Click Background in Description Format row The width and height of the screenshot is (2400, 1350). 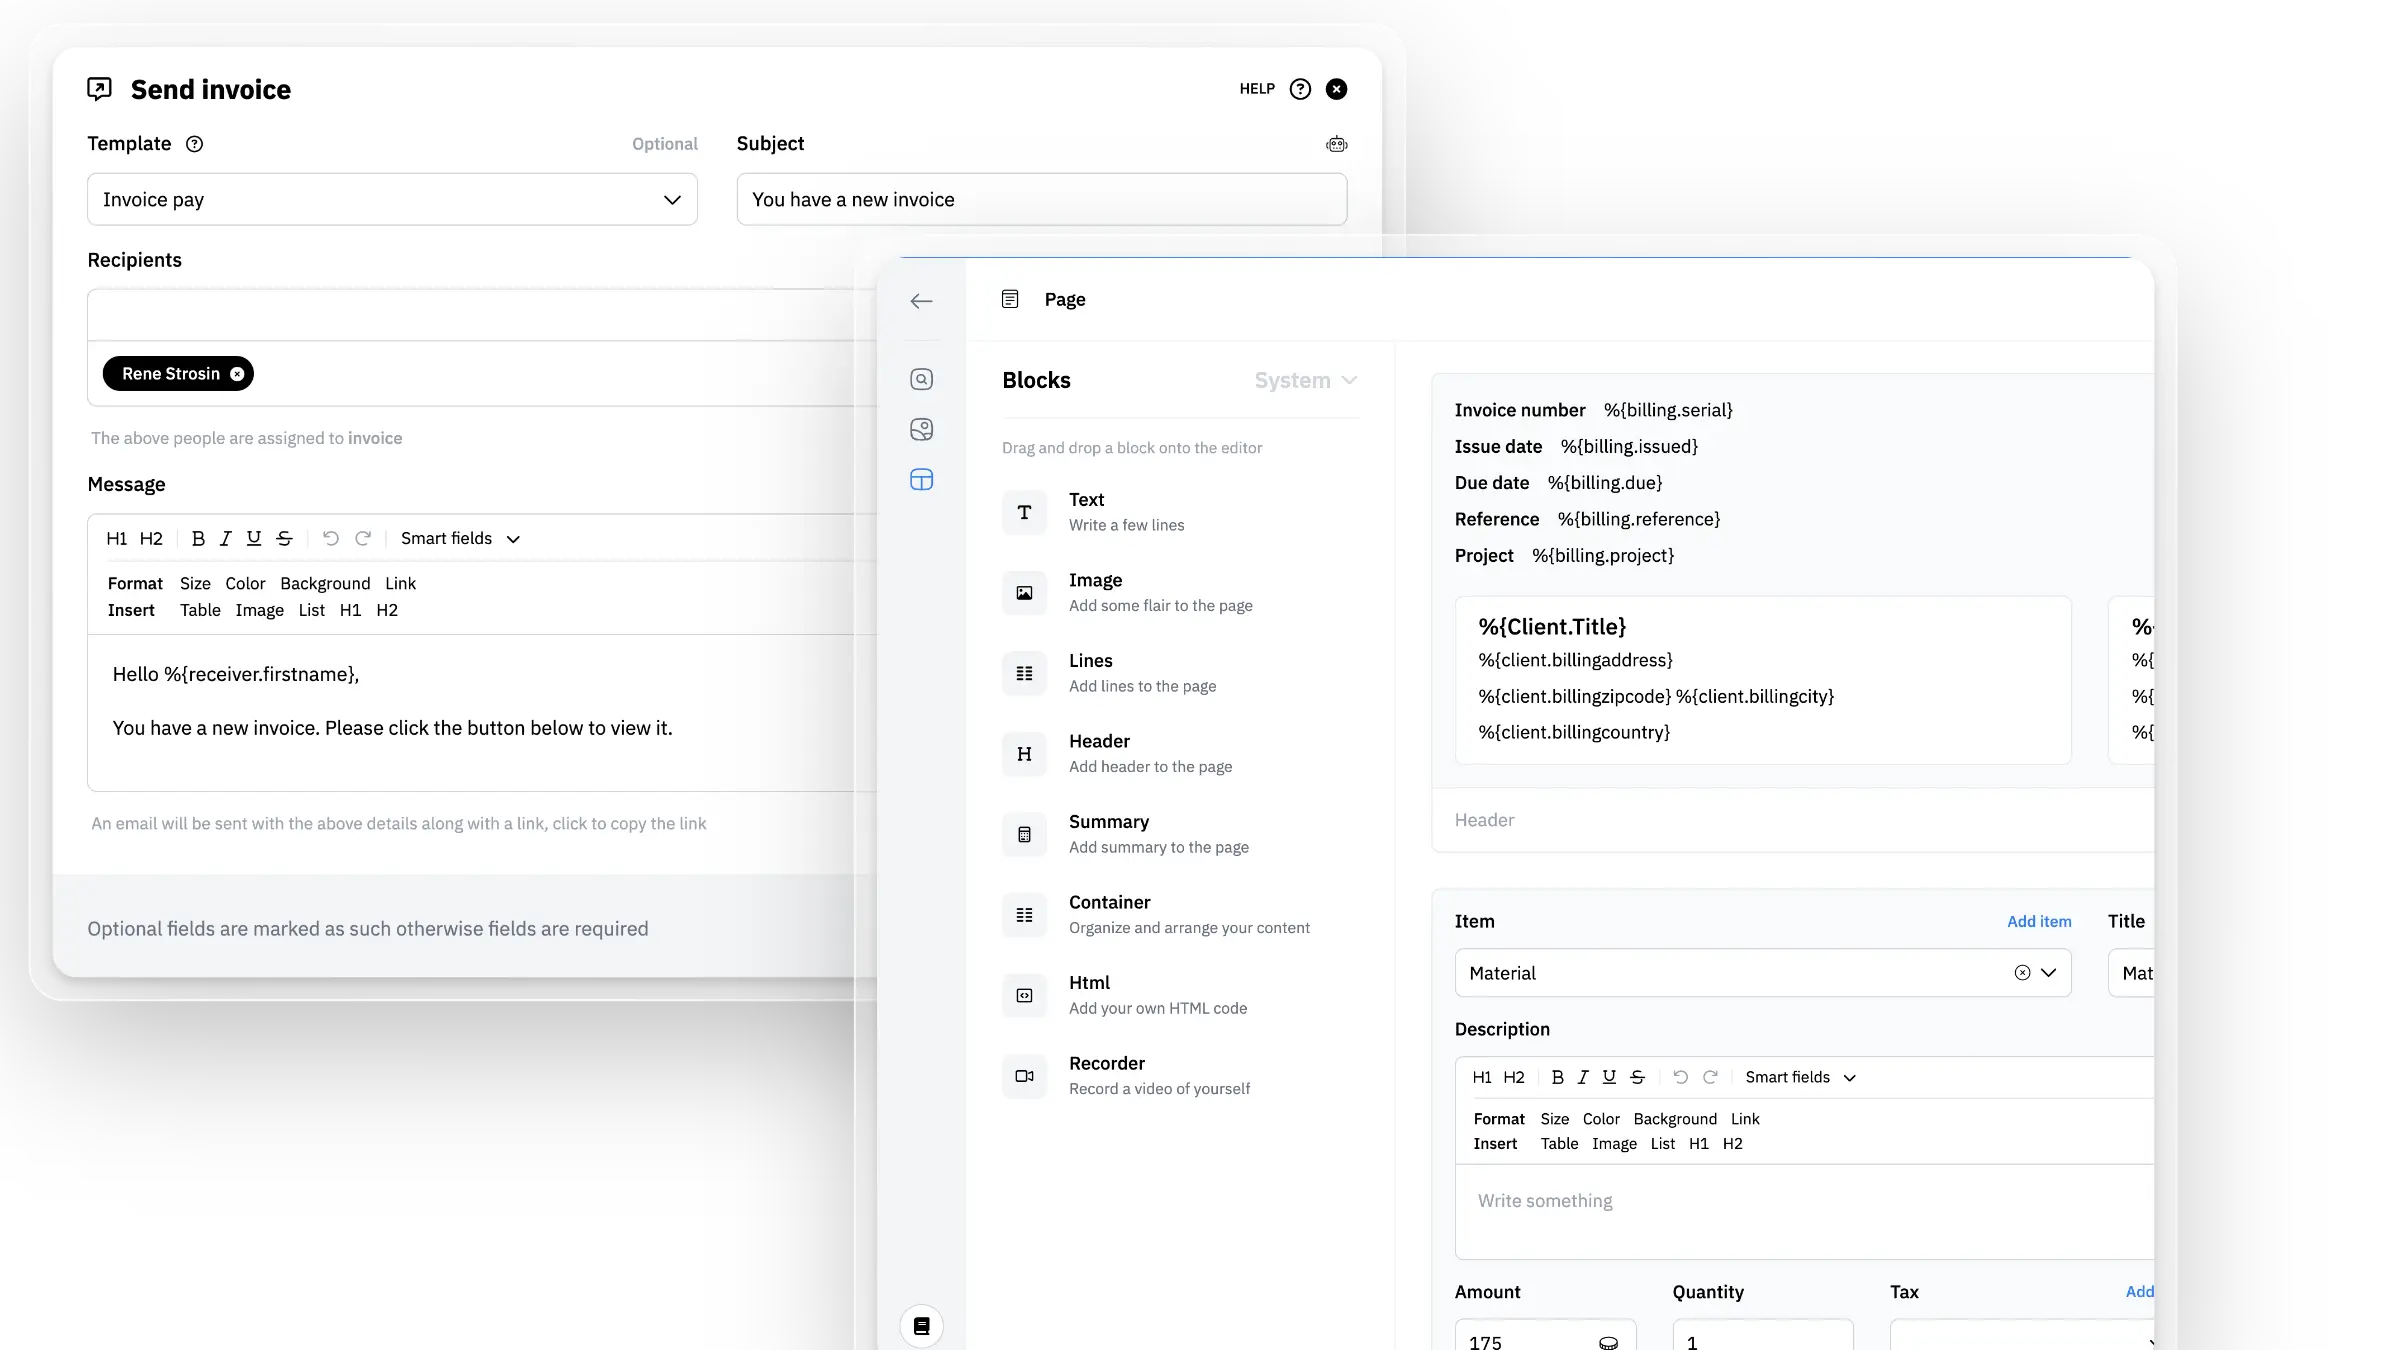coord(1675,1119)
